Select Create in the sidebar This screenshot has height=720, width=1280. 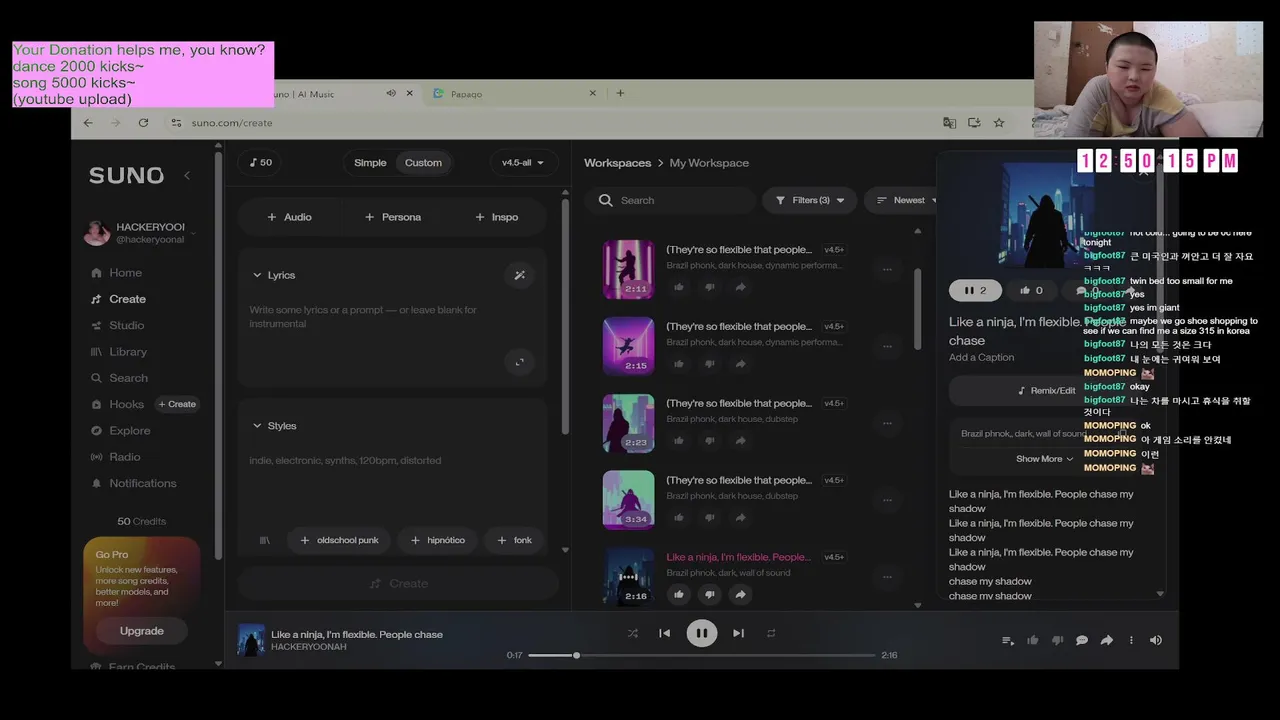point(118,299)
